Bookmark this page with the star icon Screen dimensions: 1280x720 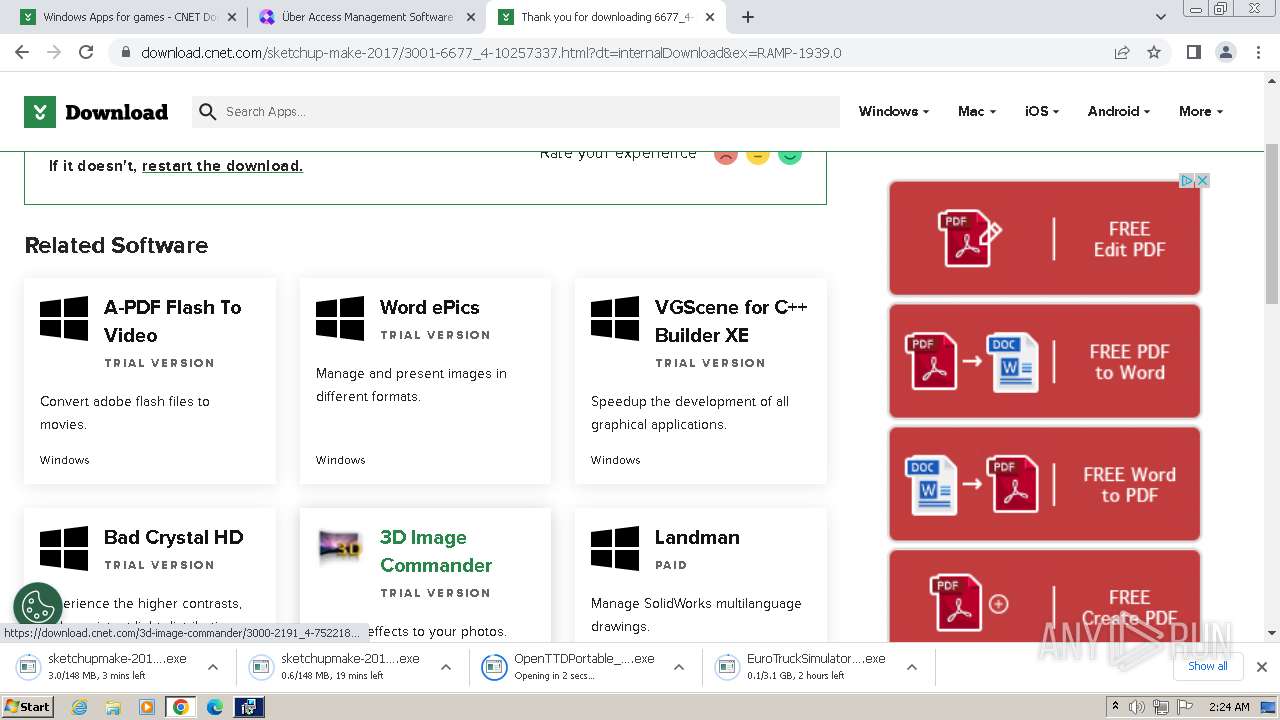[x=1154, y=52]
